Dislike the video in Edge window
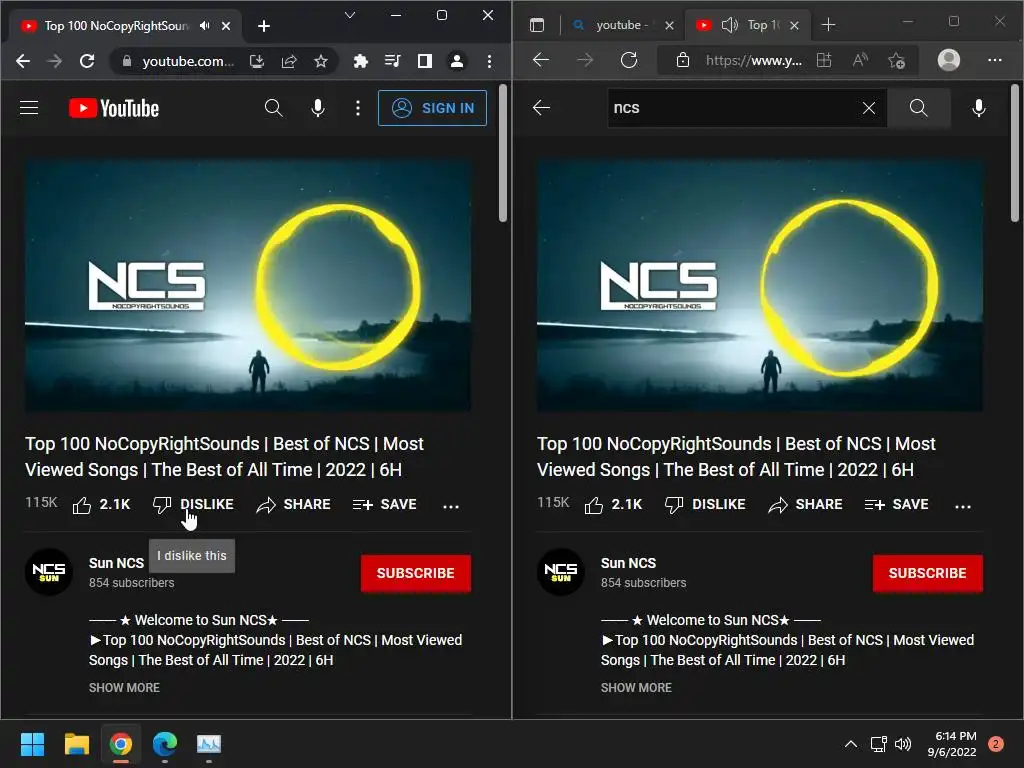The width and height of the screenshot is (1024, 768). 705,505
